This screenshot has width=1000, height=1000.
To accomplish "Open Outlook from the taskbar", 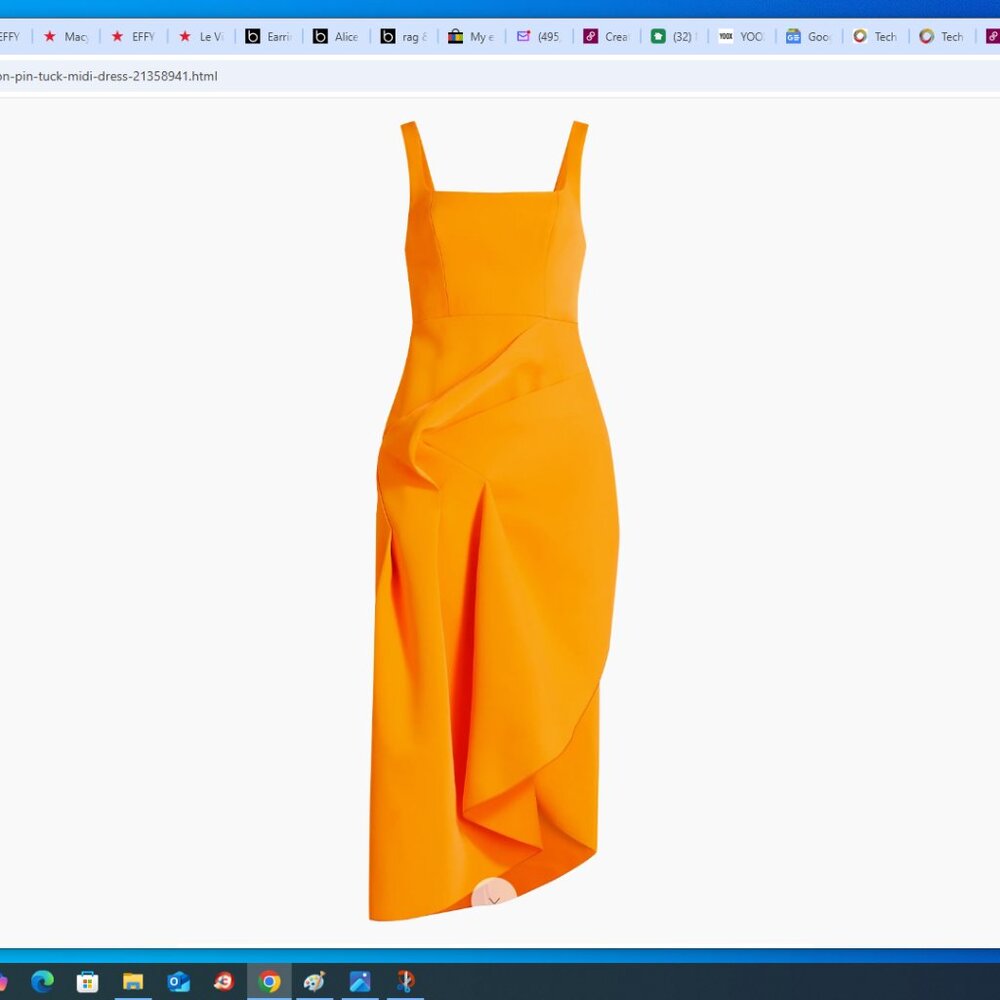I will [177, 981].
